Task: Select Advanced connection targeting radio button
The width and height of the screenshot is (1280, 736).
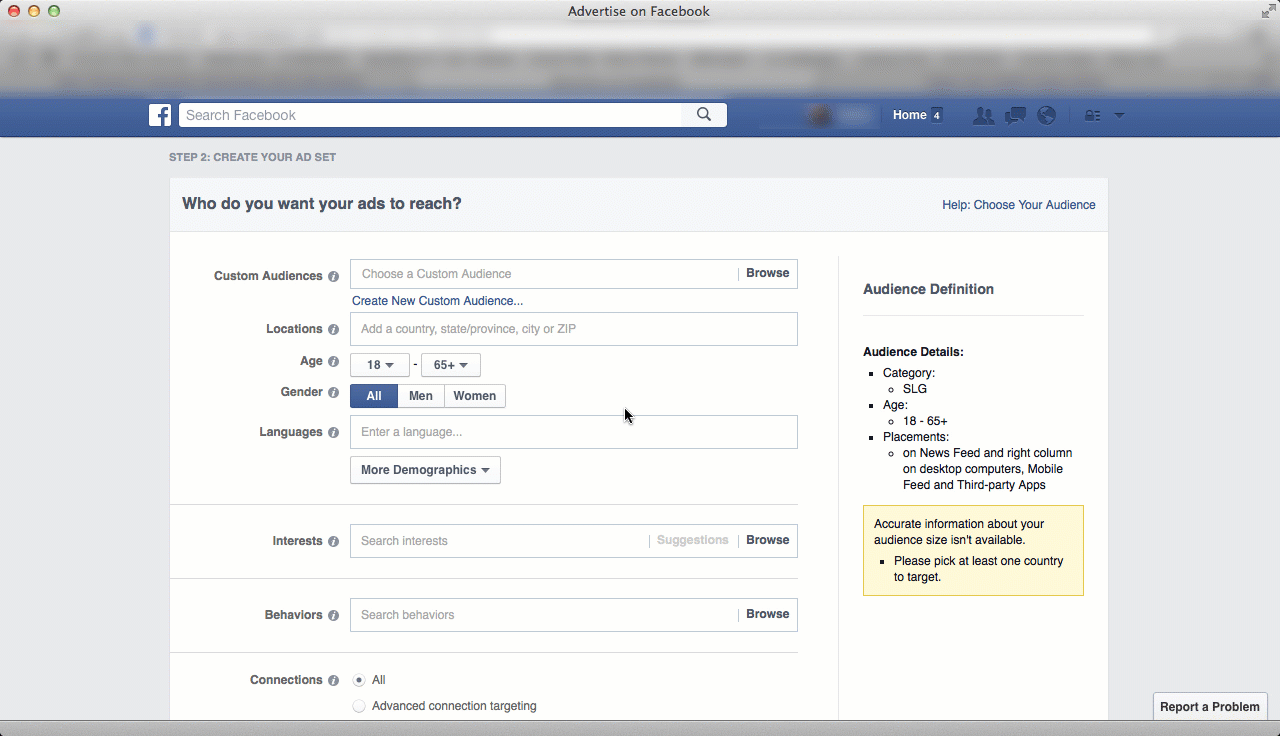Action: [x=359, y=706]
